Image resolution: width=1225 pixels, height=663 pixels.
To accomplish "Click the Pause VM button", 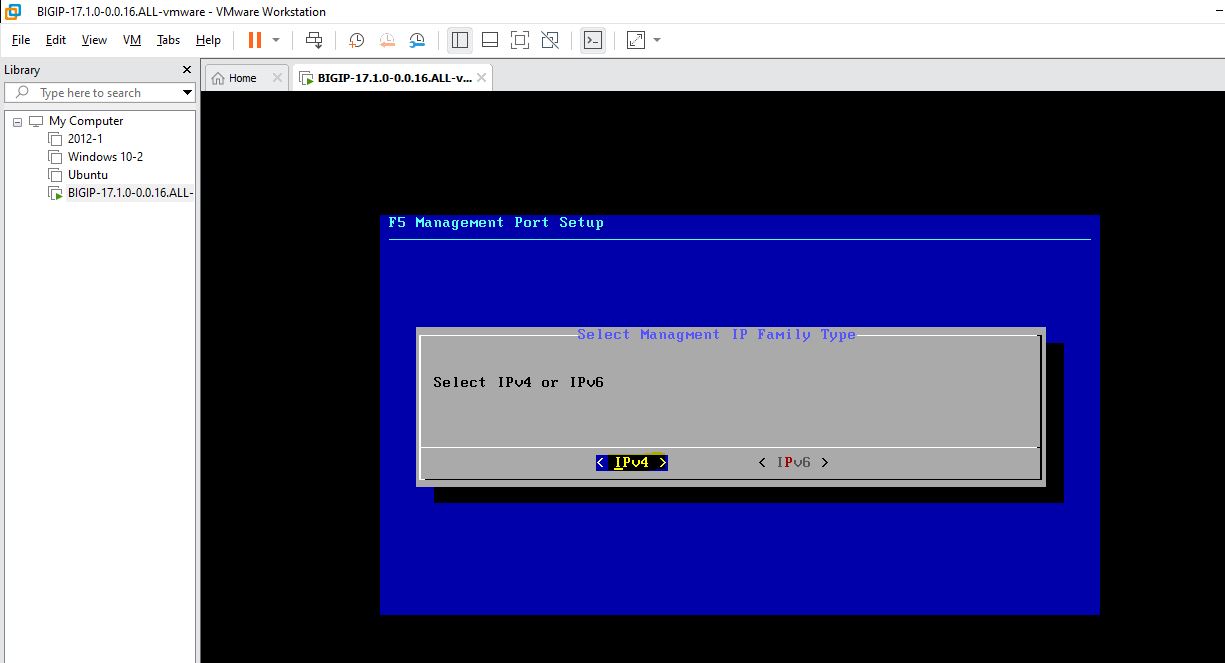I will click(x=254, y=40).
